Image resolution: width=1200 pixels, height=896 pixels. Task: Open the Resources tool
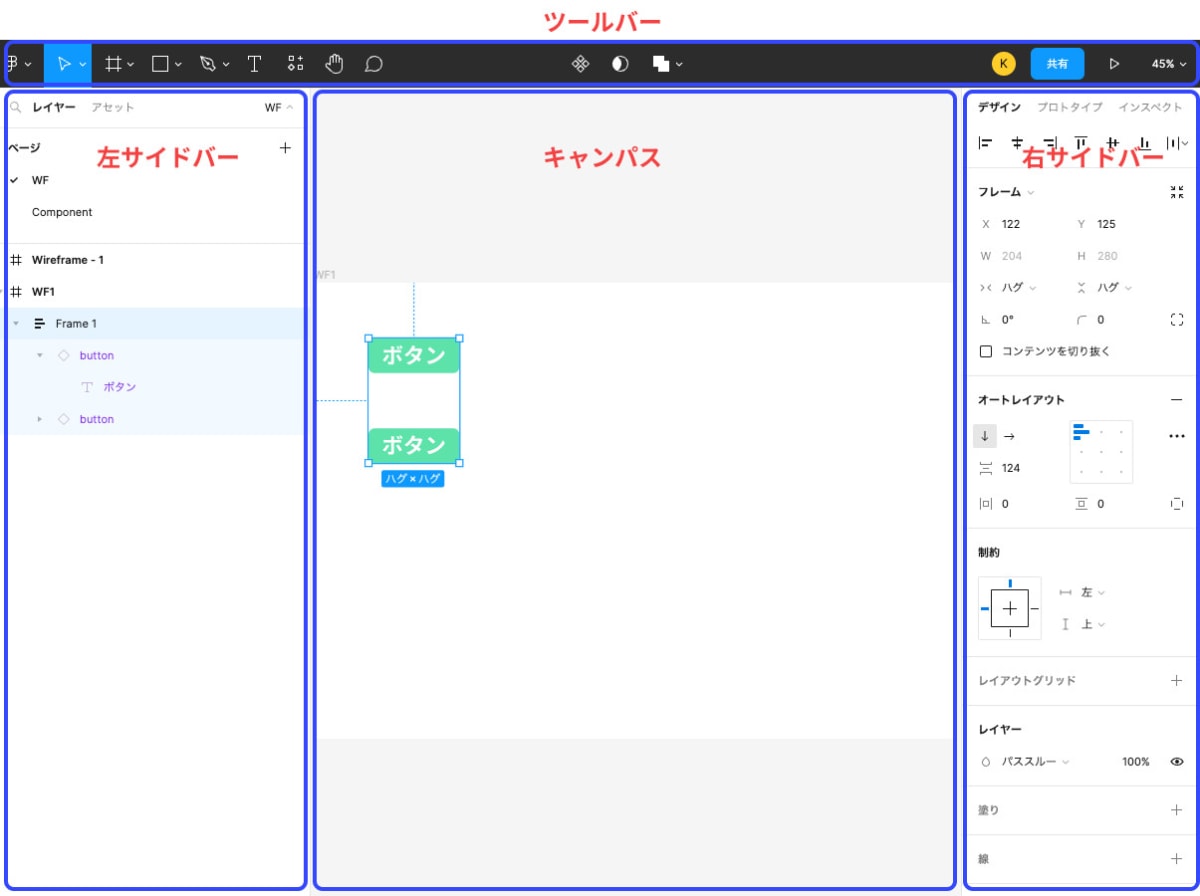[x=295, y=63]
